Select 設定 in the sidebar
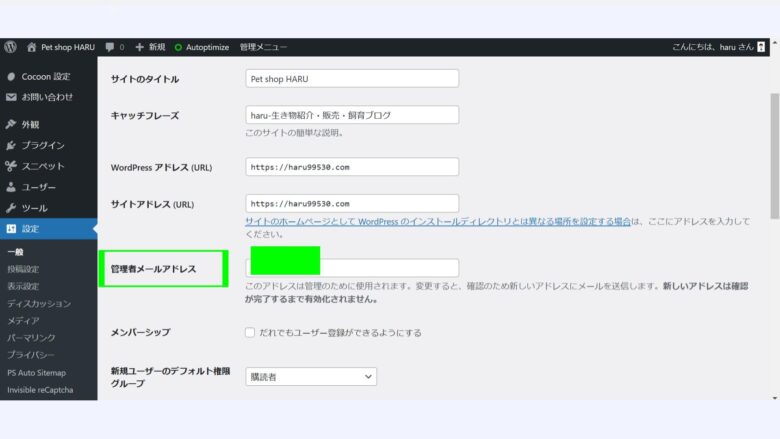The height and width of the screenshot is (439, 780). (x=30, y=229)
